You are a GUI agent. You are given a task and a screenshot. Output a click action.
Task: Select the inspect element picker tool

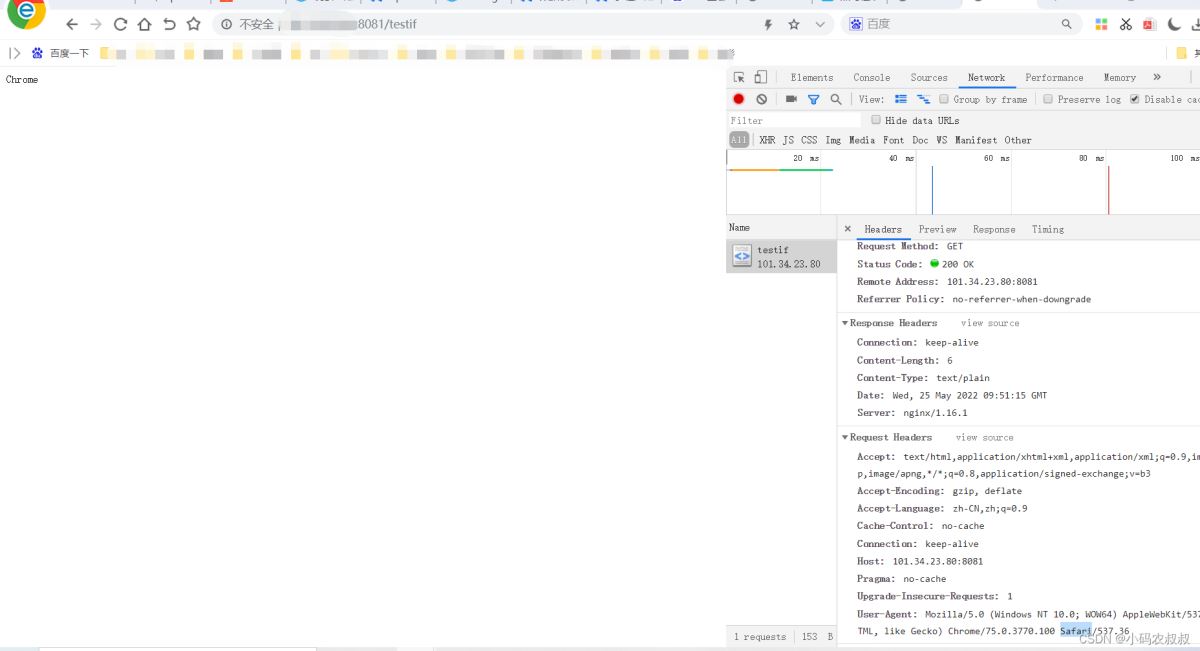pos(739,77)
